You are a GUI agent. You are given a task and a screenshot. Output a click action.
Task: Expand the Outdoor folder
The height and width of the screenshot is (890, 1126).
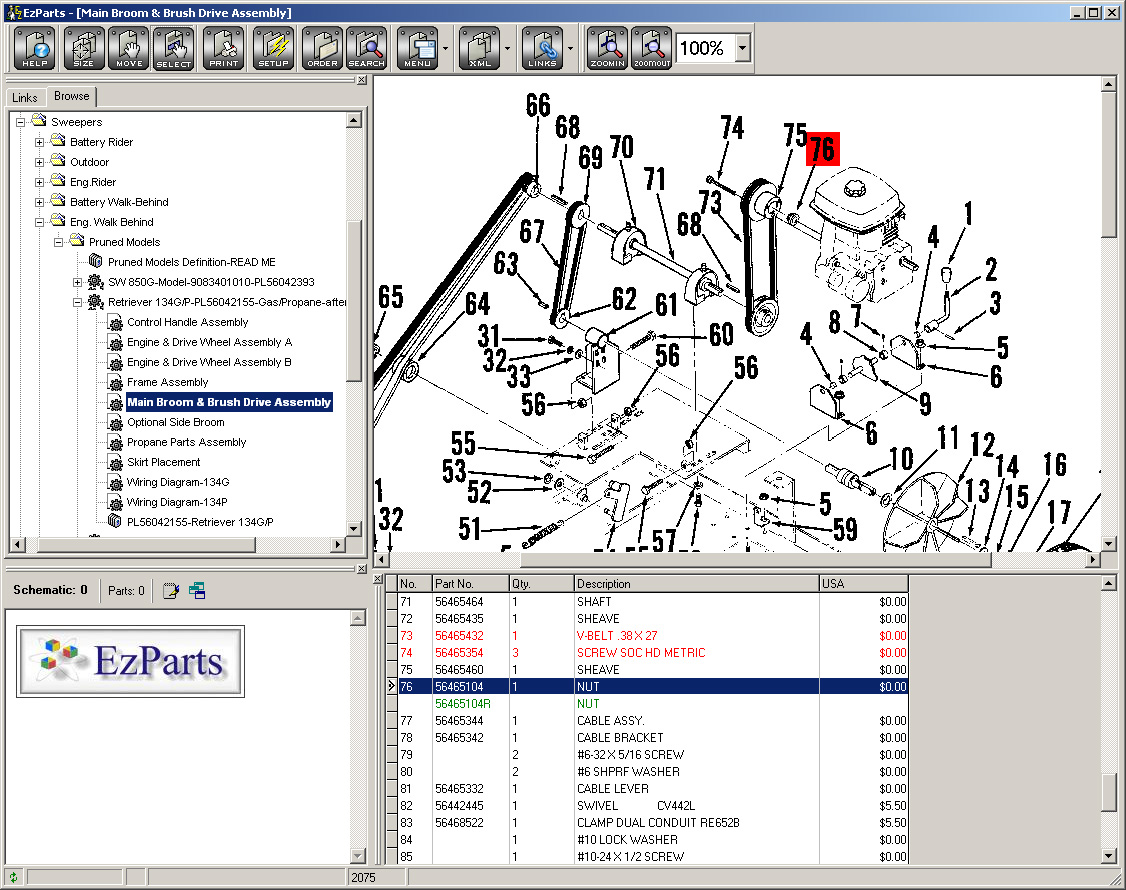pos(39,162)
